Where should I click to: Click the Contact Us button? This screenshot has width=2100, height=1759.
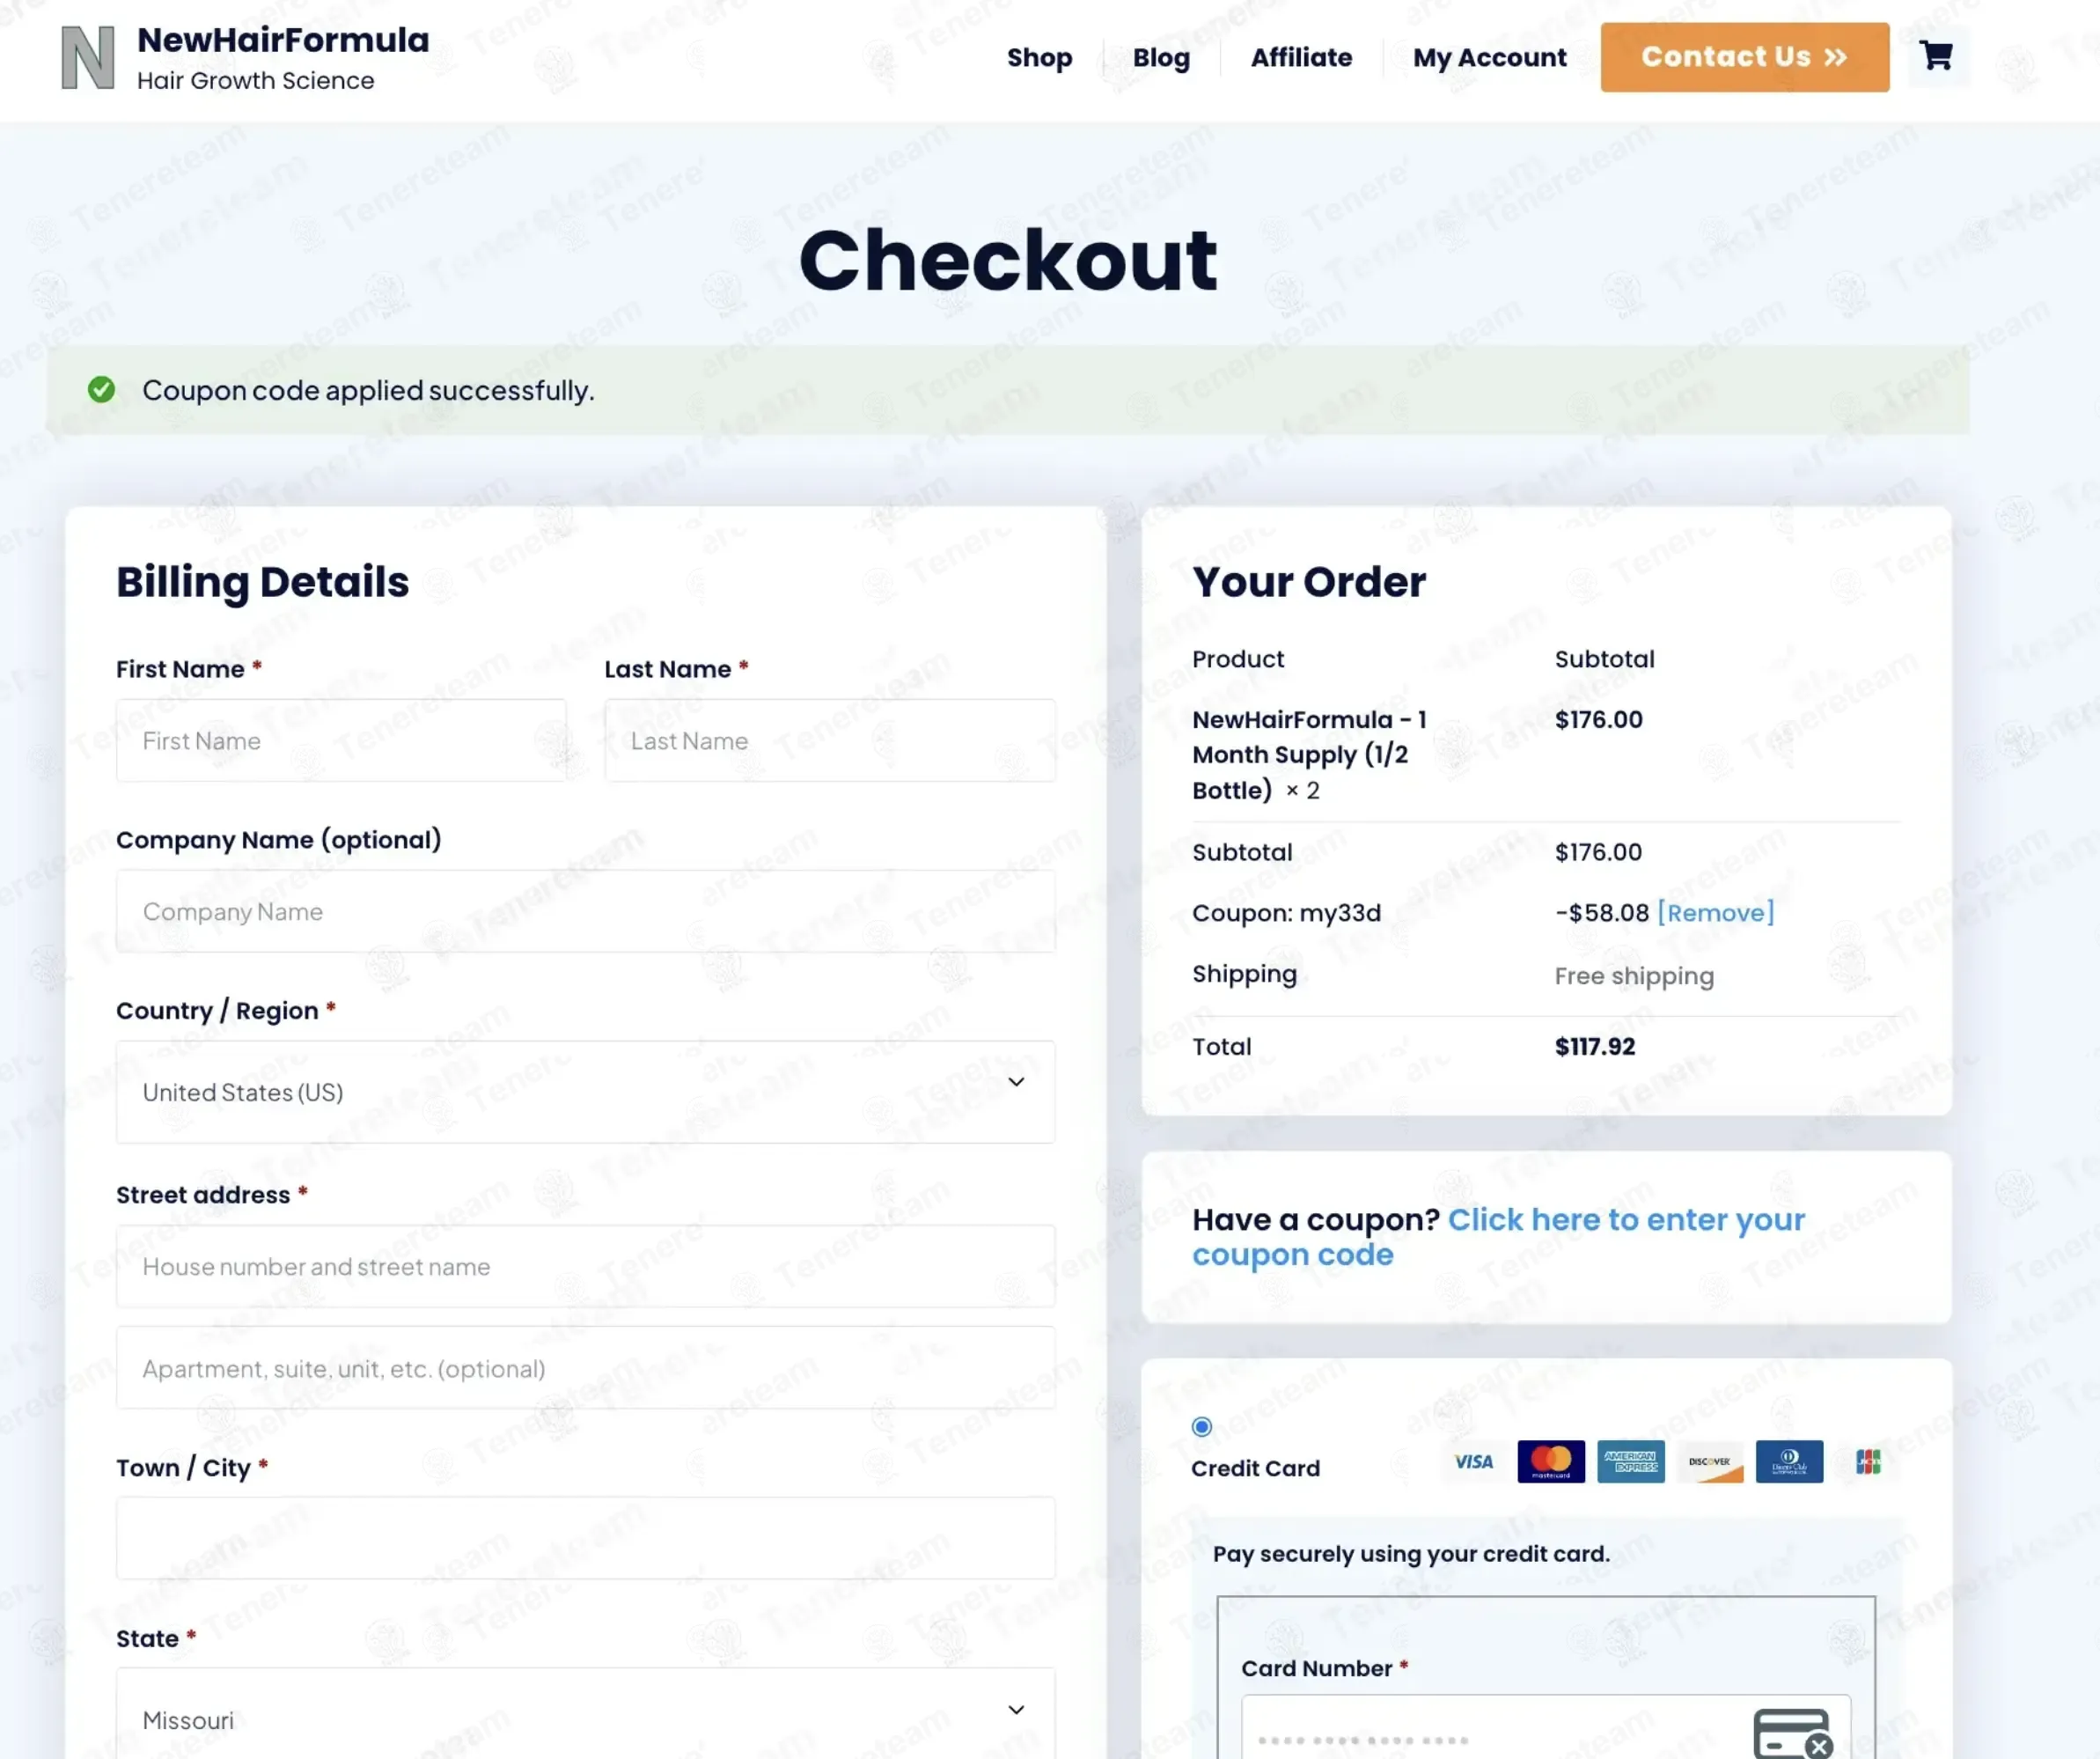(1745, 57)
